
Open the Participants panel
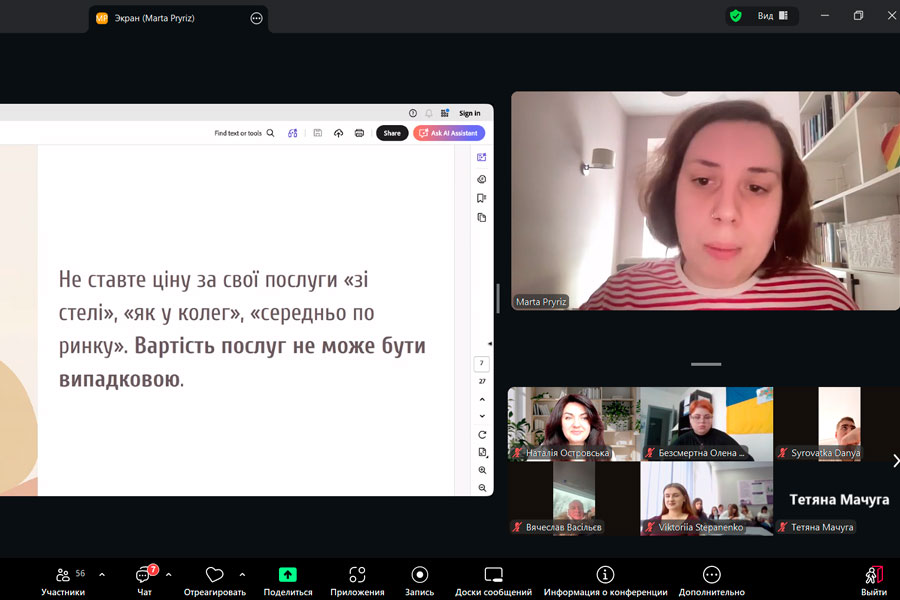coord(63,580)
